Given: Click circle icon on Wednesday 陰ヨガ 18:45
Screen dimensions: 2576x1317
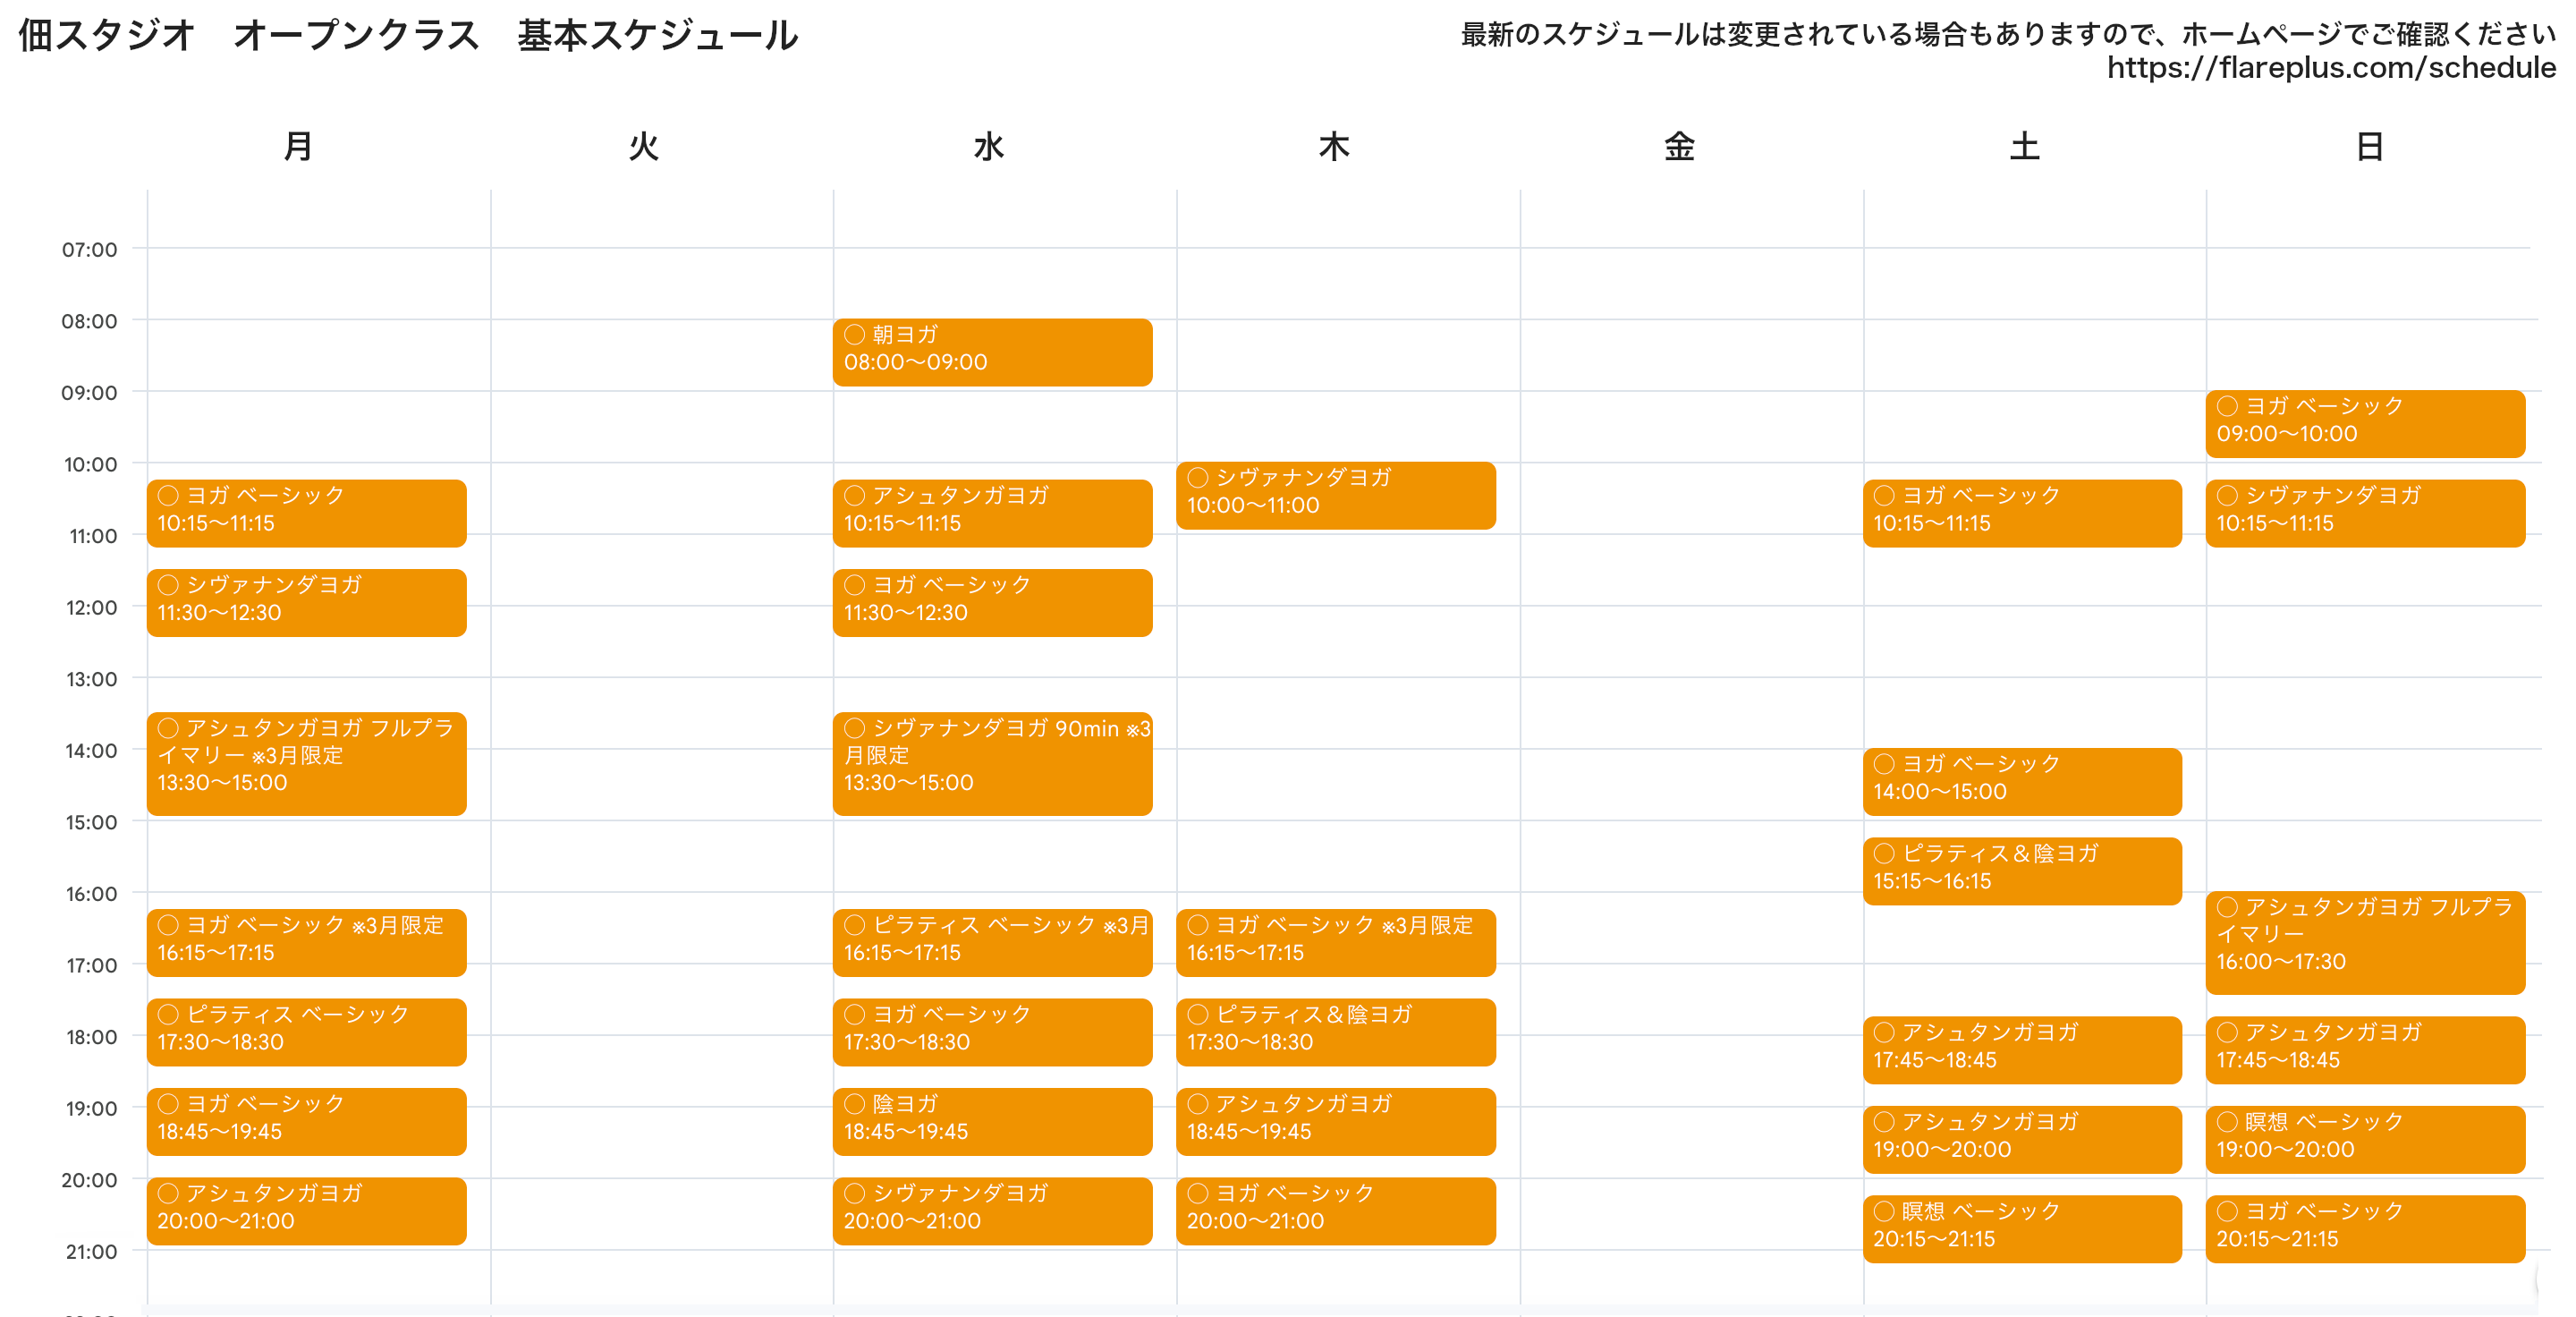Looking at the screenshot, I should (x=854, y=1103).
